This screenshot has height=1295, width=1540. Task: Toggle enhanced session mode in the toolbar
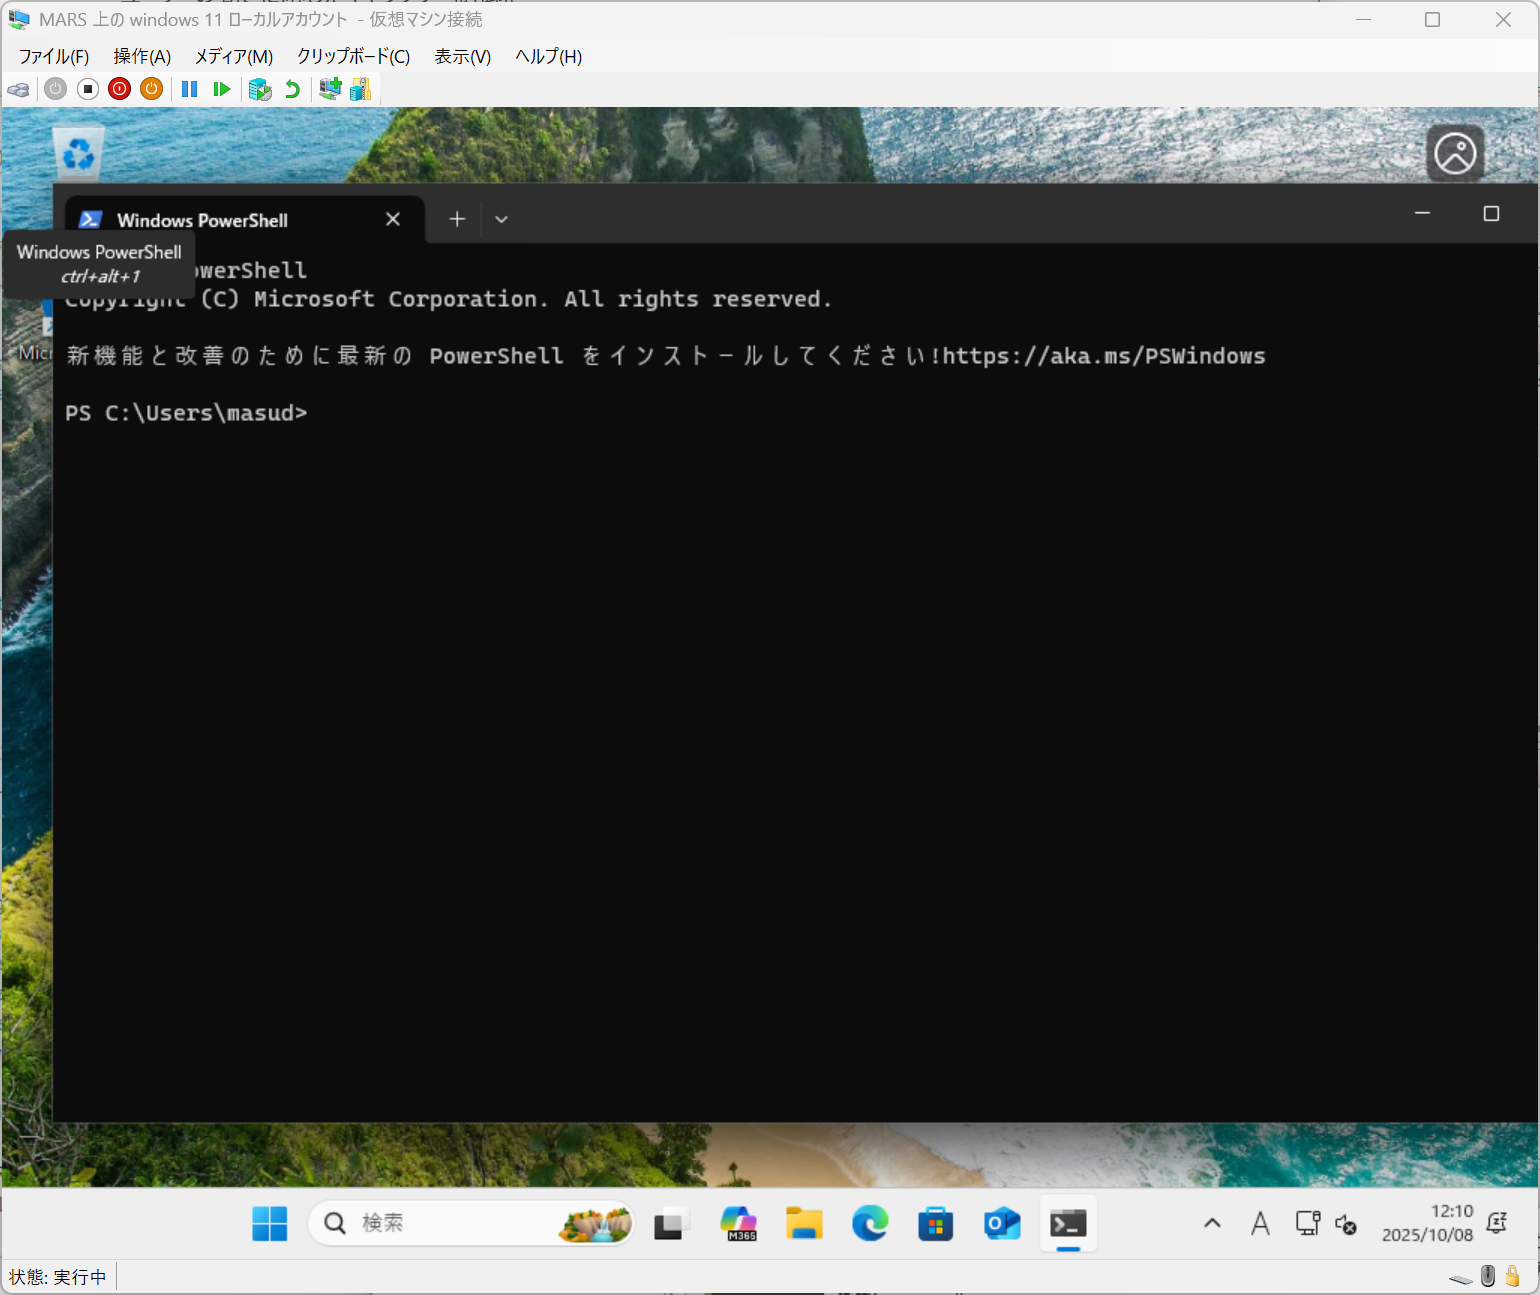pyautogui.click(x=329, y=89)
